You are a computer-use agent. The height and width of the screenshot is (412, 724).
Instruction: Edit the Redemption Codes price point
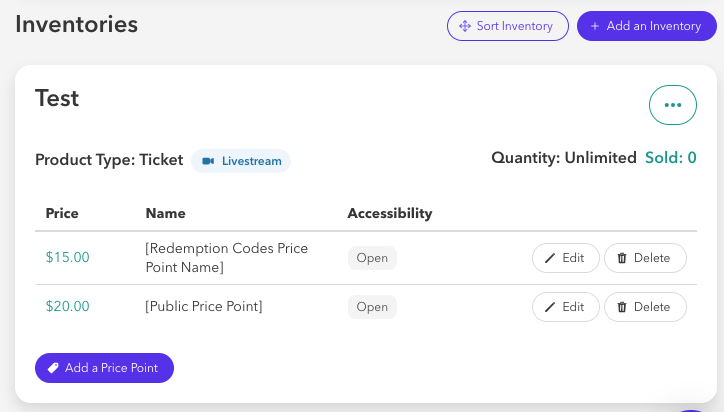[566, 258]
